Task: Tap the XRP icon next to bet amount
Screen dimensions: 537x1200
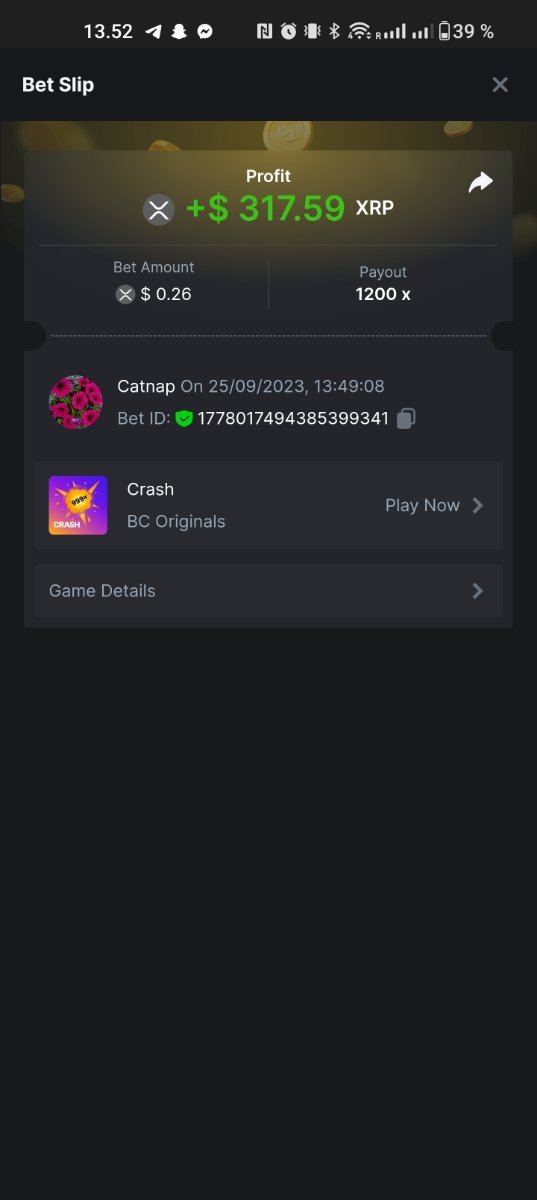Action: (x=125, y=294)
